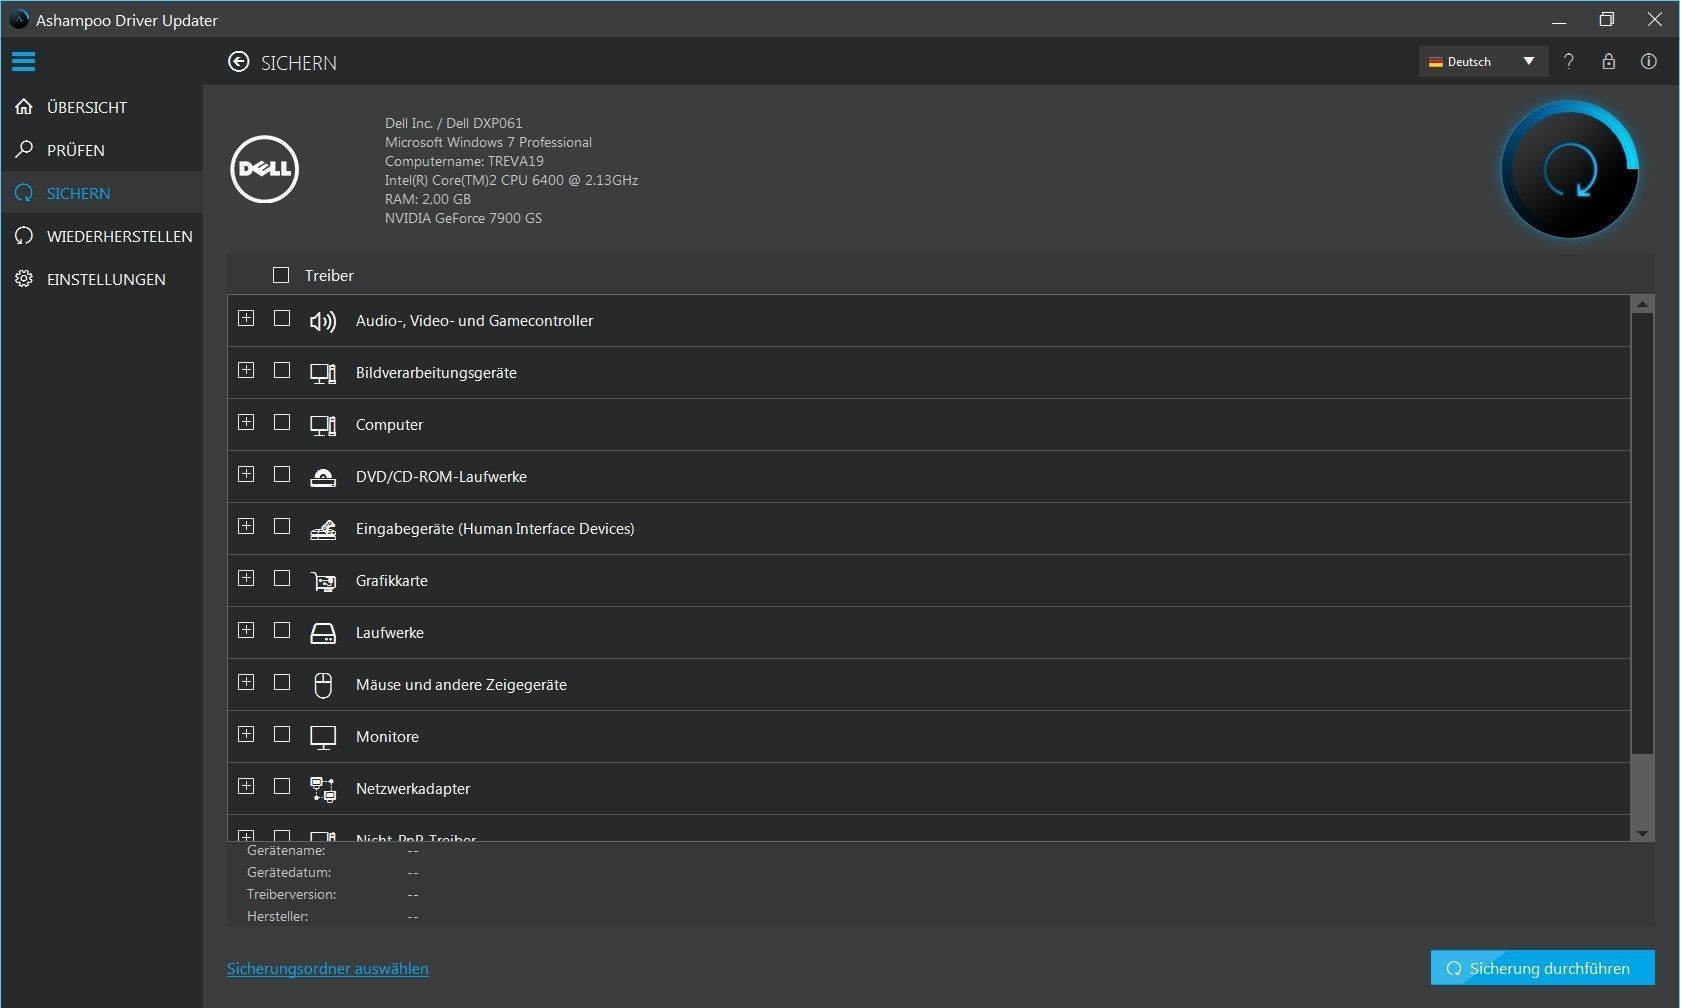Select SICHERN in the sidebar
The width and height of the screenshot is (1682, 1008).
[102, 193]
